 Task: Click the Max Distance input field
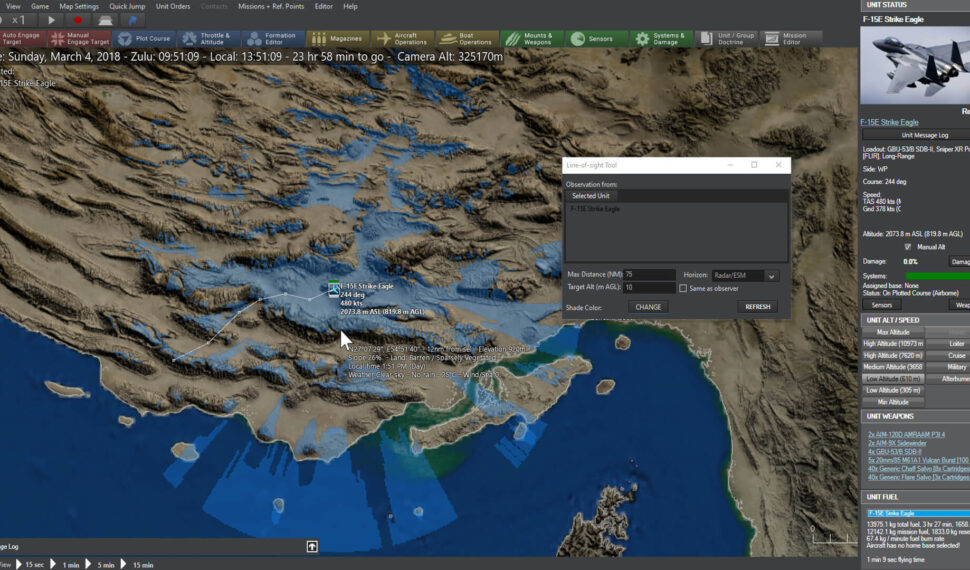coord(650,275)
